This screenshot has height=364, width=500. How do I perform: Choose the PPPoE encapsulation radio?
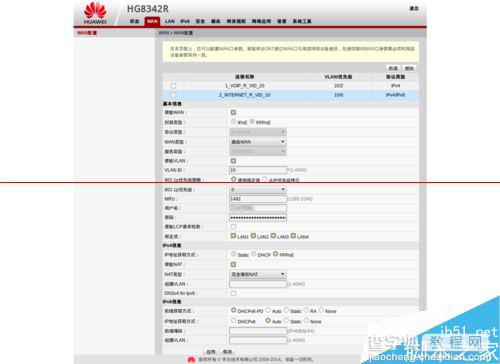point(252,122)
